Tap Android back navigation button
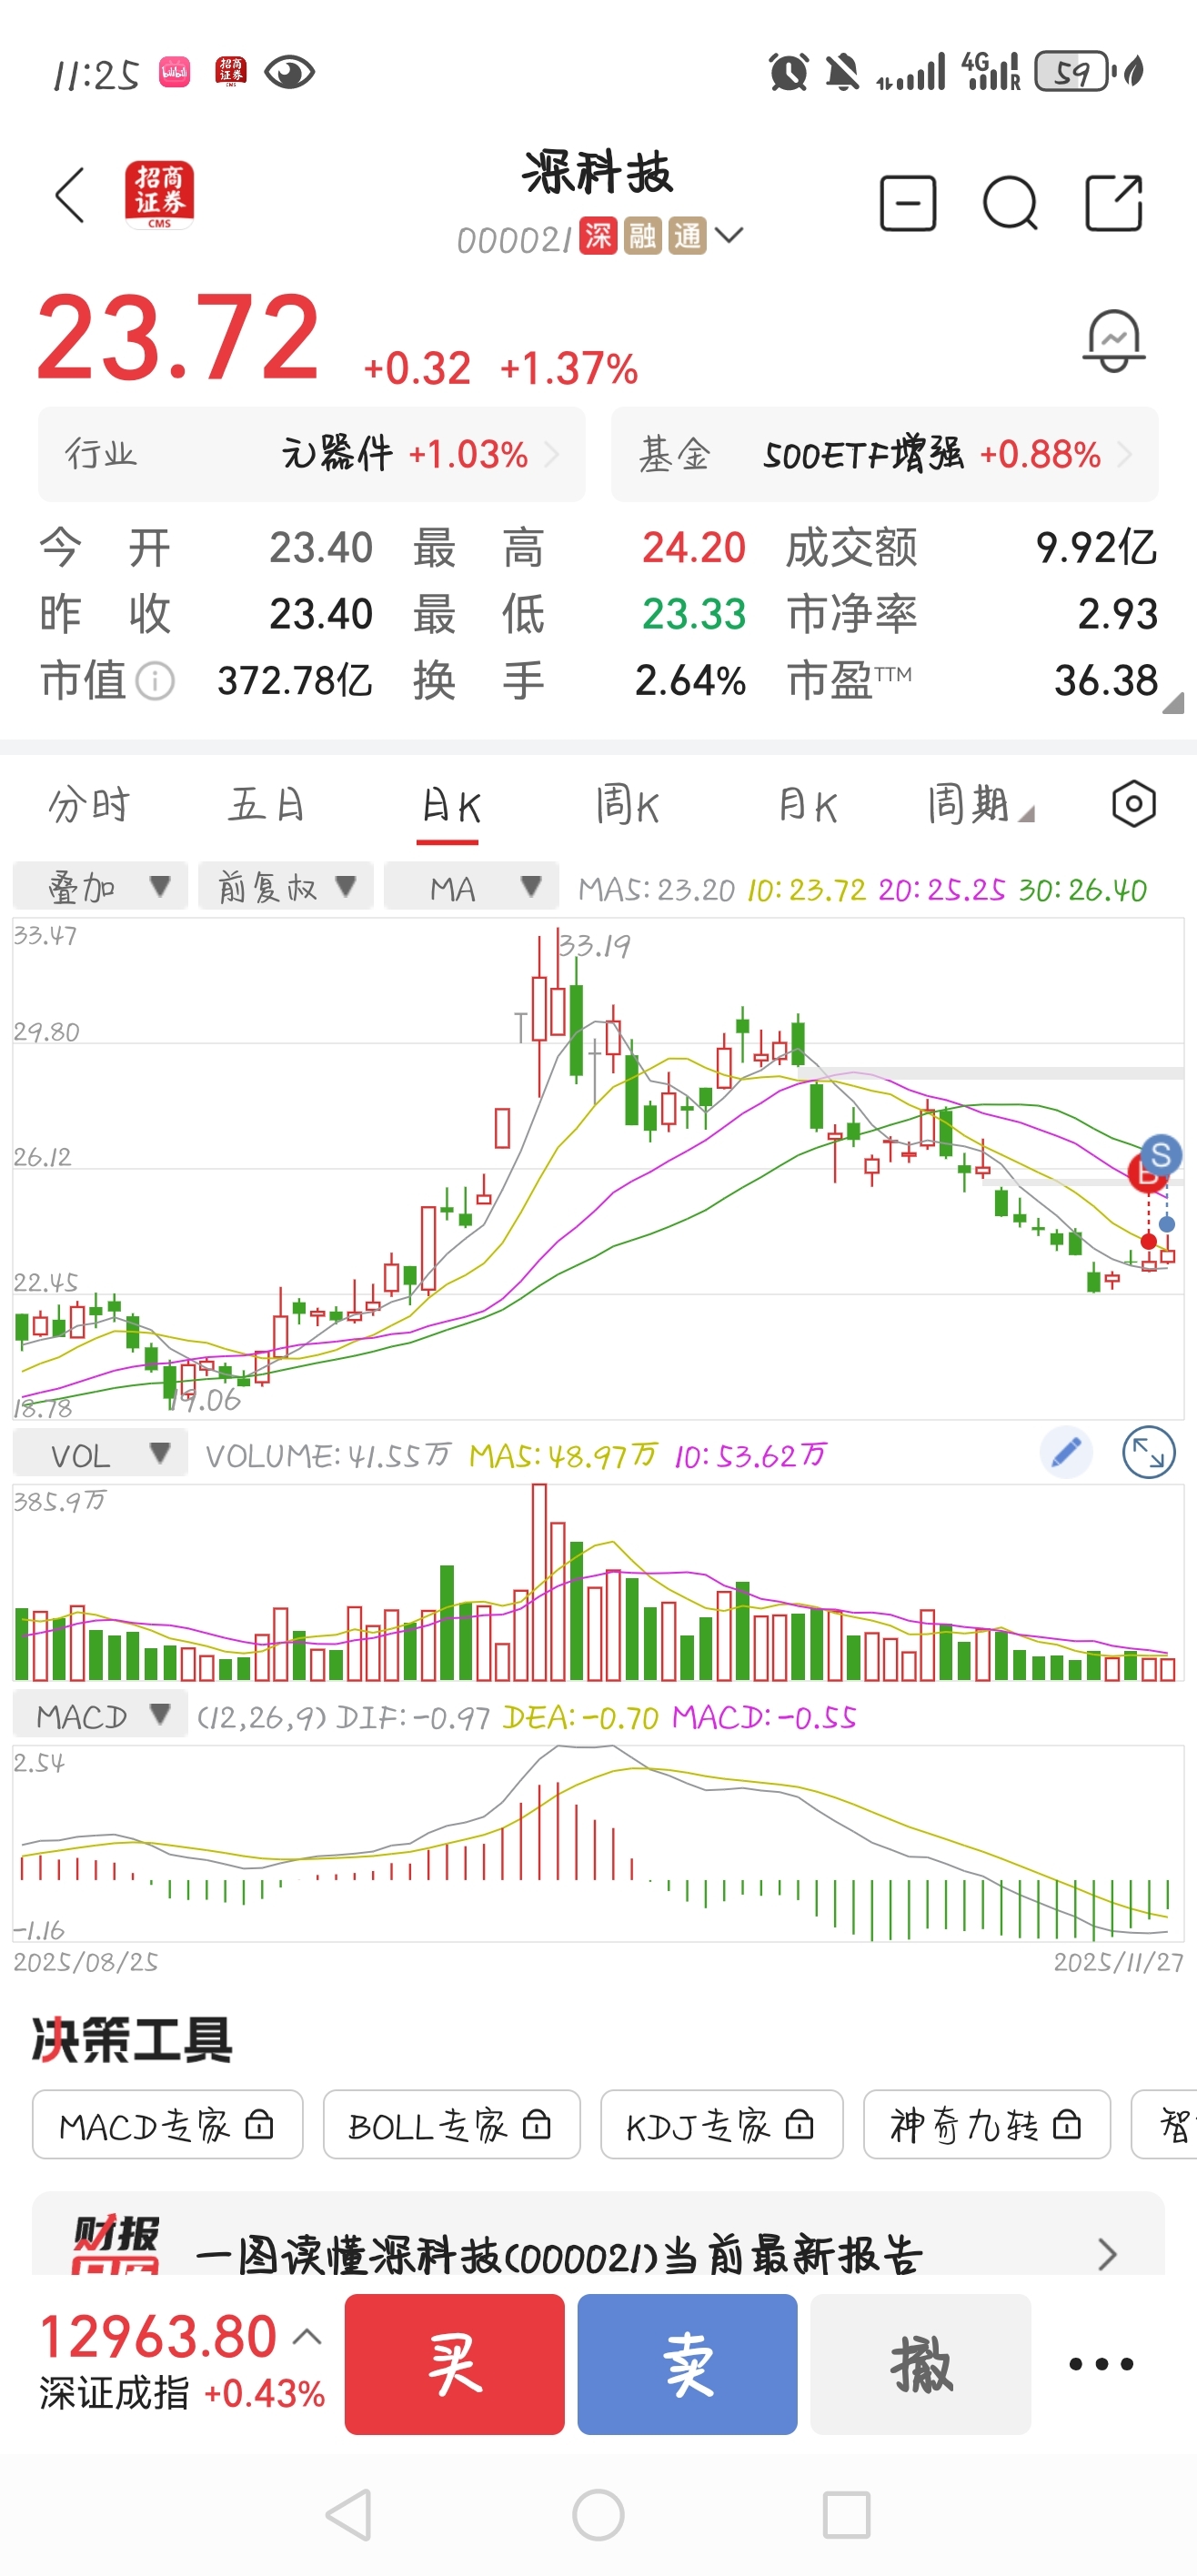1197x2576 pixels. [350, 2514]
